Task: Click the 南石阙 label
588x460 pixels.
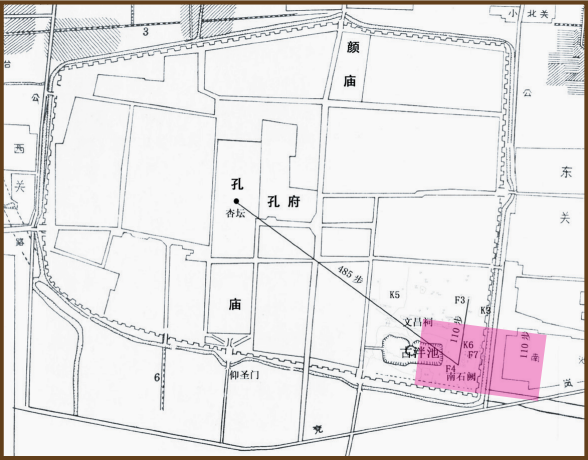Action: (461, 376)
